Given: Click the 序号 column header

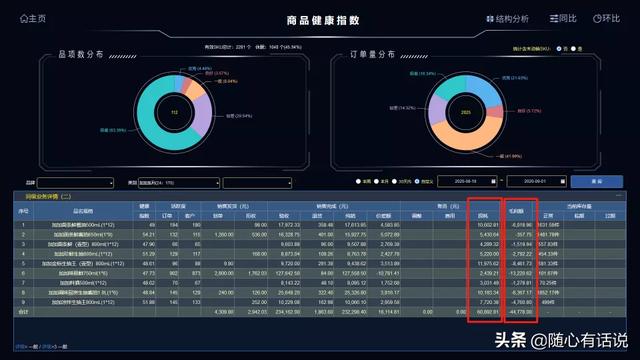Looking at the screenshot, I should click(24, 211).
